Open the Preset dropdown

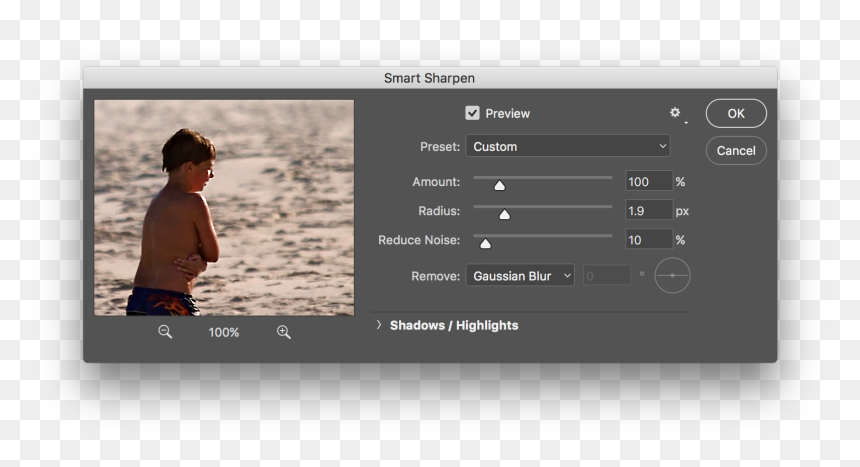(568, 147)
